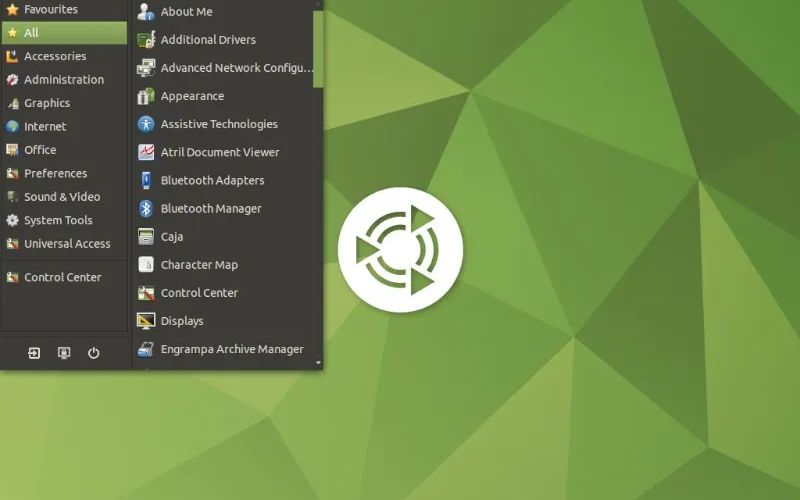The image size is (800, 500).
Task: Click Assistive Technologies text label
Action: (219, 124)
